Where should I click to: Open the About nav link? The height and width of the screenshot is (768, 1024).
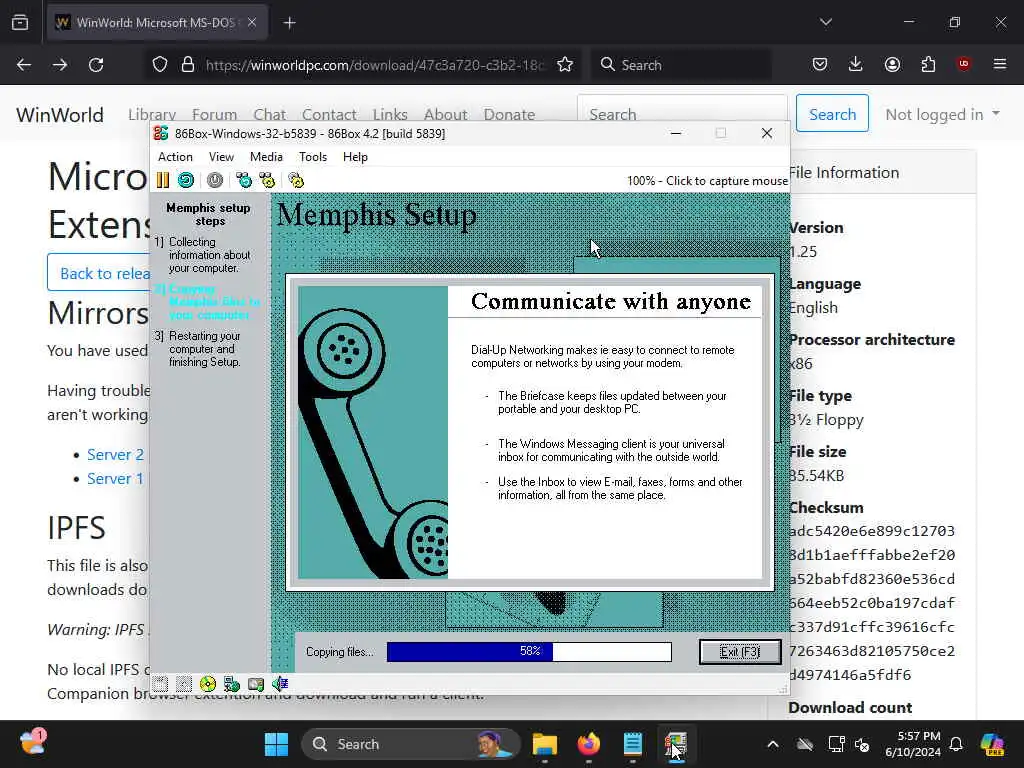[445, 115]
